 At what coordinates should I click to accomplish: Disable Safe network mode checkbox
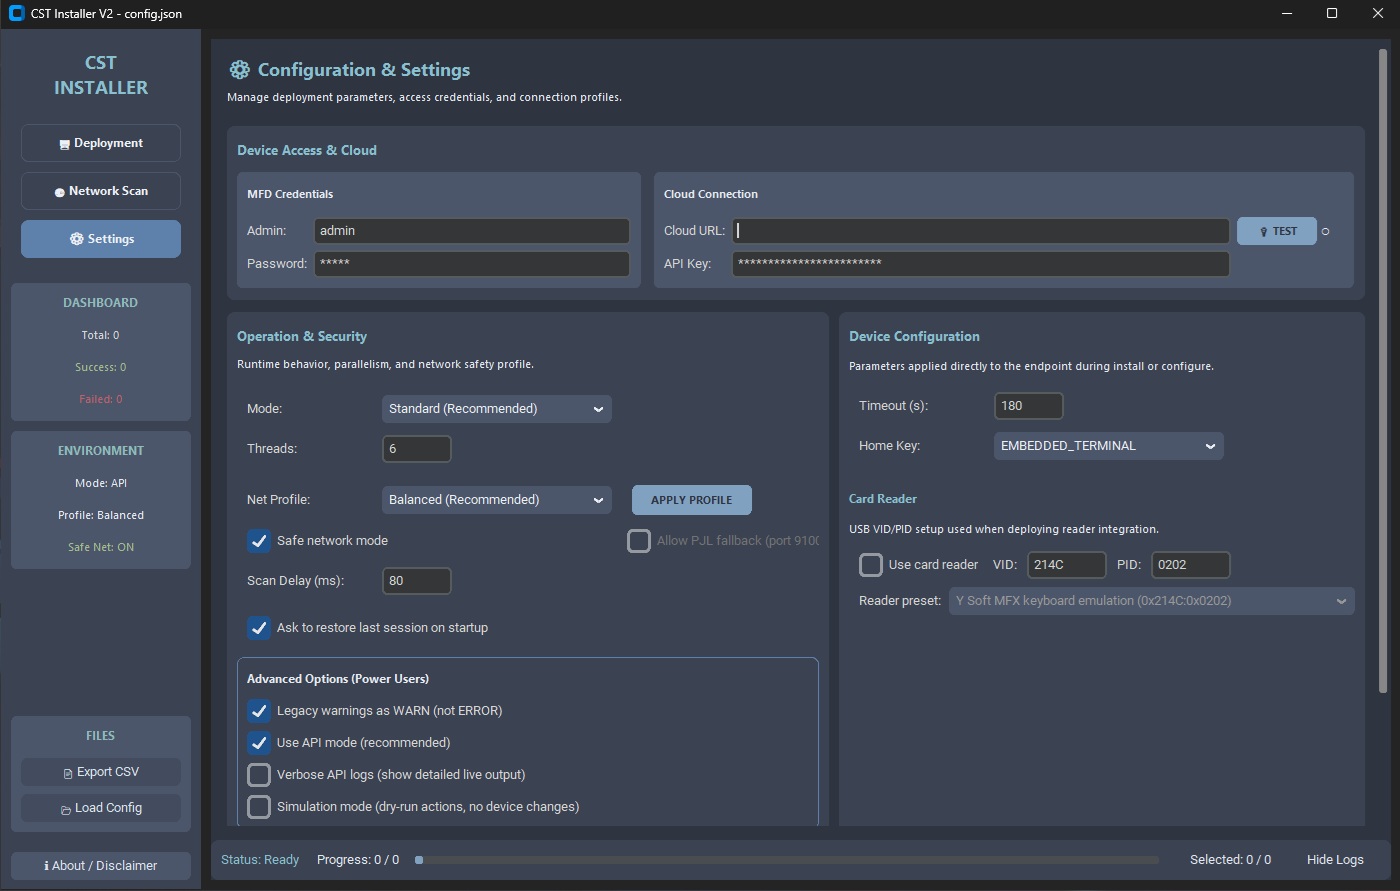pyautogui.click(x=259, y=541)
